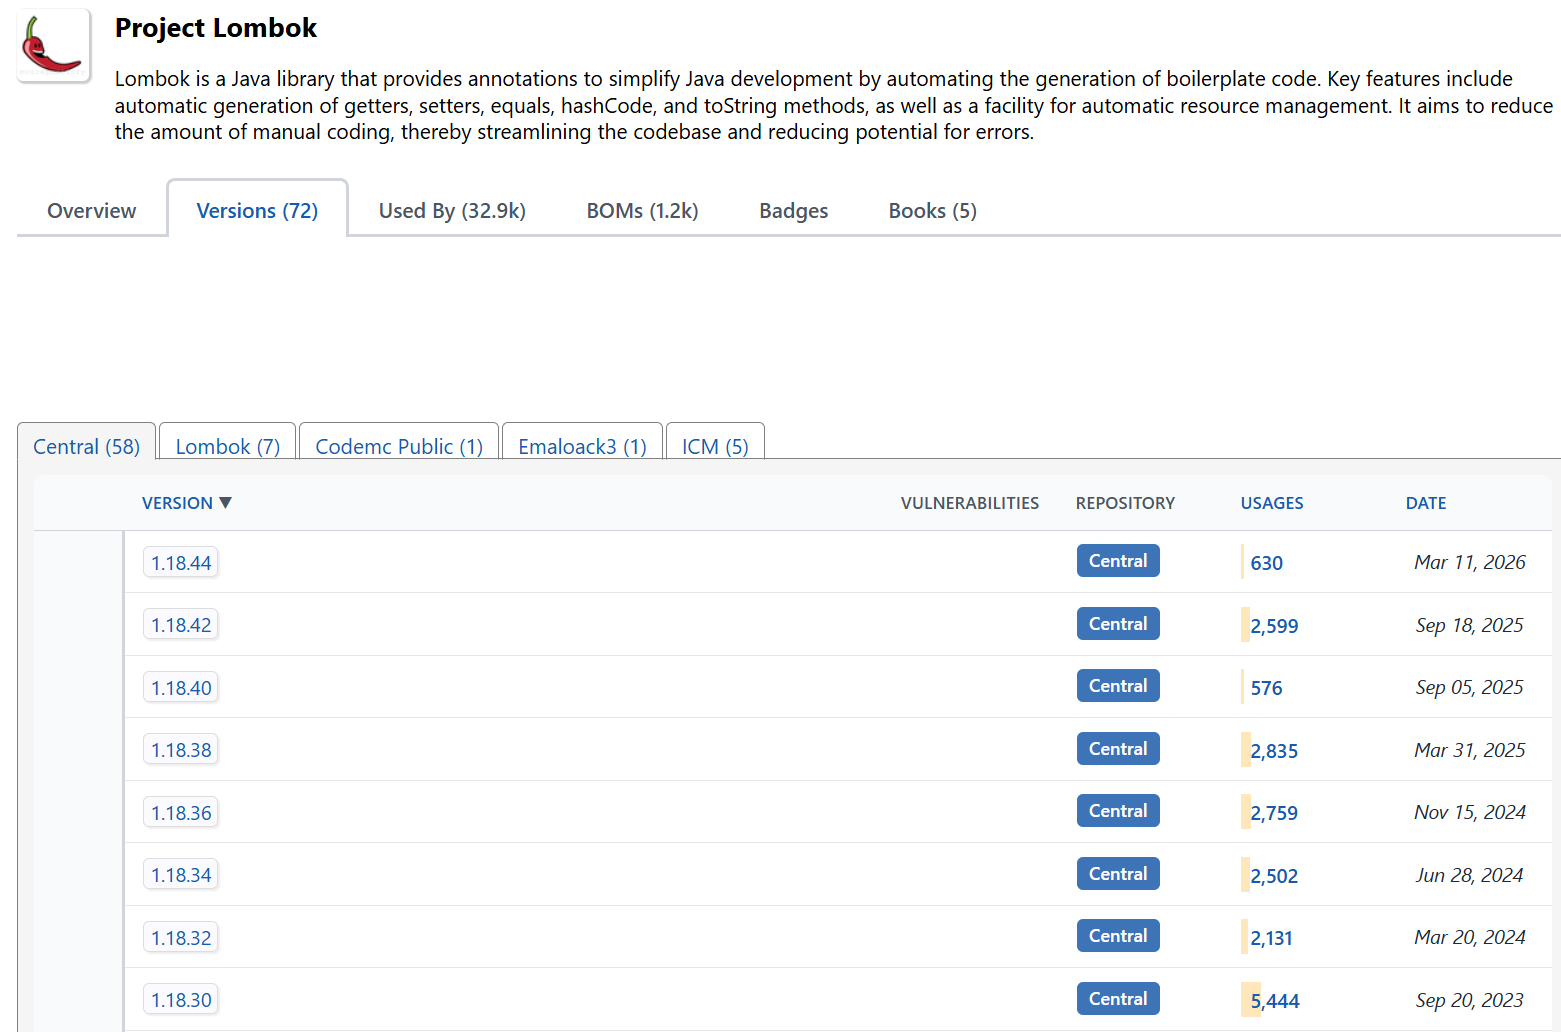Open the 2,599 usages link
Screen dimensions: 1561x1032
click(x=1274, y=626)
